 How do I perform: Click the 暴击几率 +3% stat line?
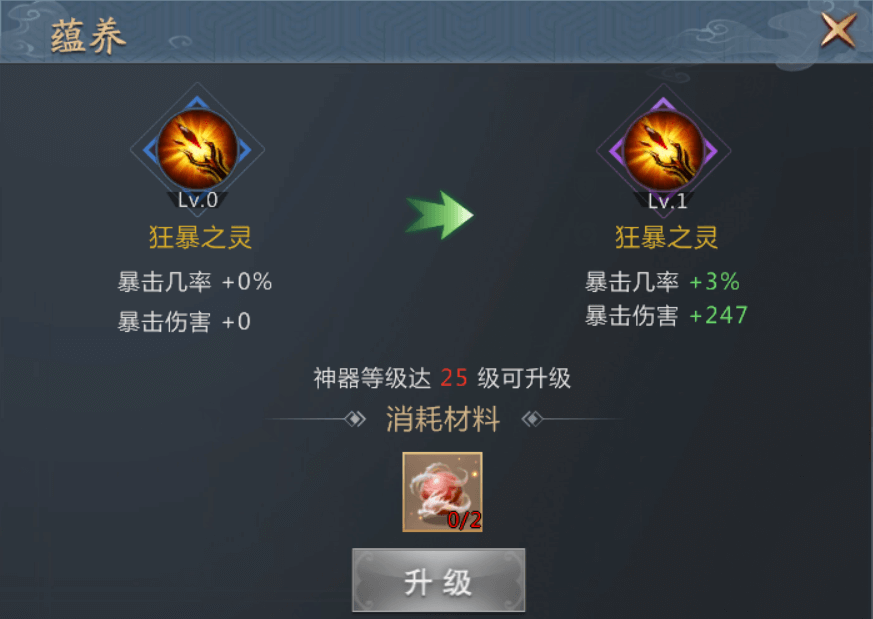click(x=662, y=282)
